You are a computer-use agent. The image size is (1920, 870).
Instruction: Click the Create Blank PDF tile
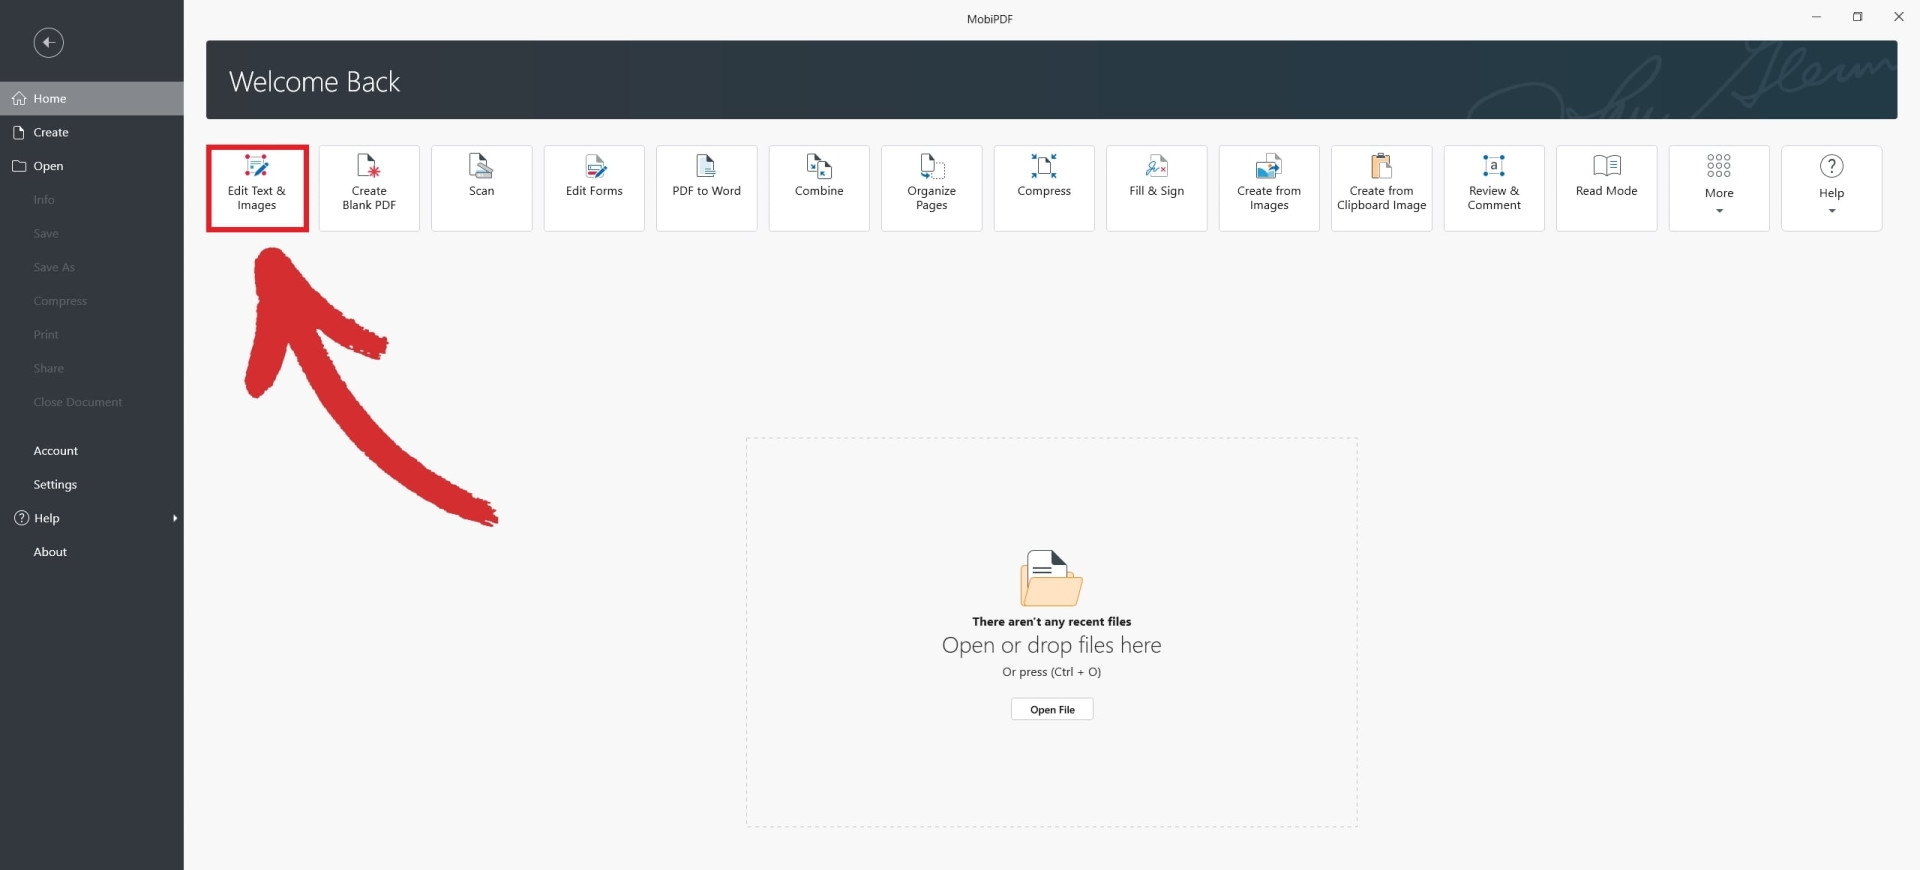point(369,187)
